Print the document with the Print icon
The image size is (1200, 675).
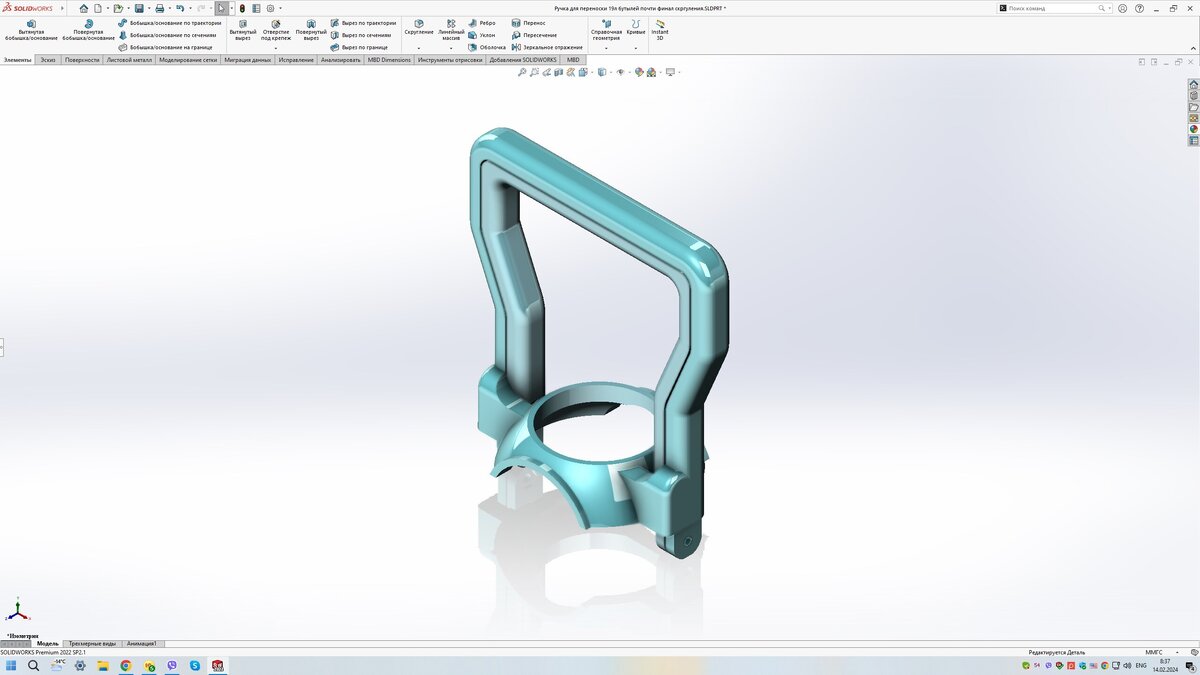click(159, 8)
